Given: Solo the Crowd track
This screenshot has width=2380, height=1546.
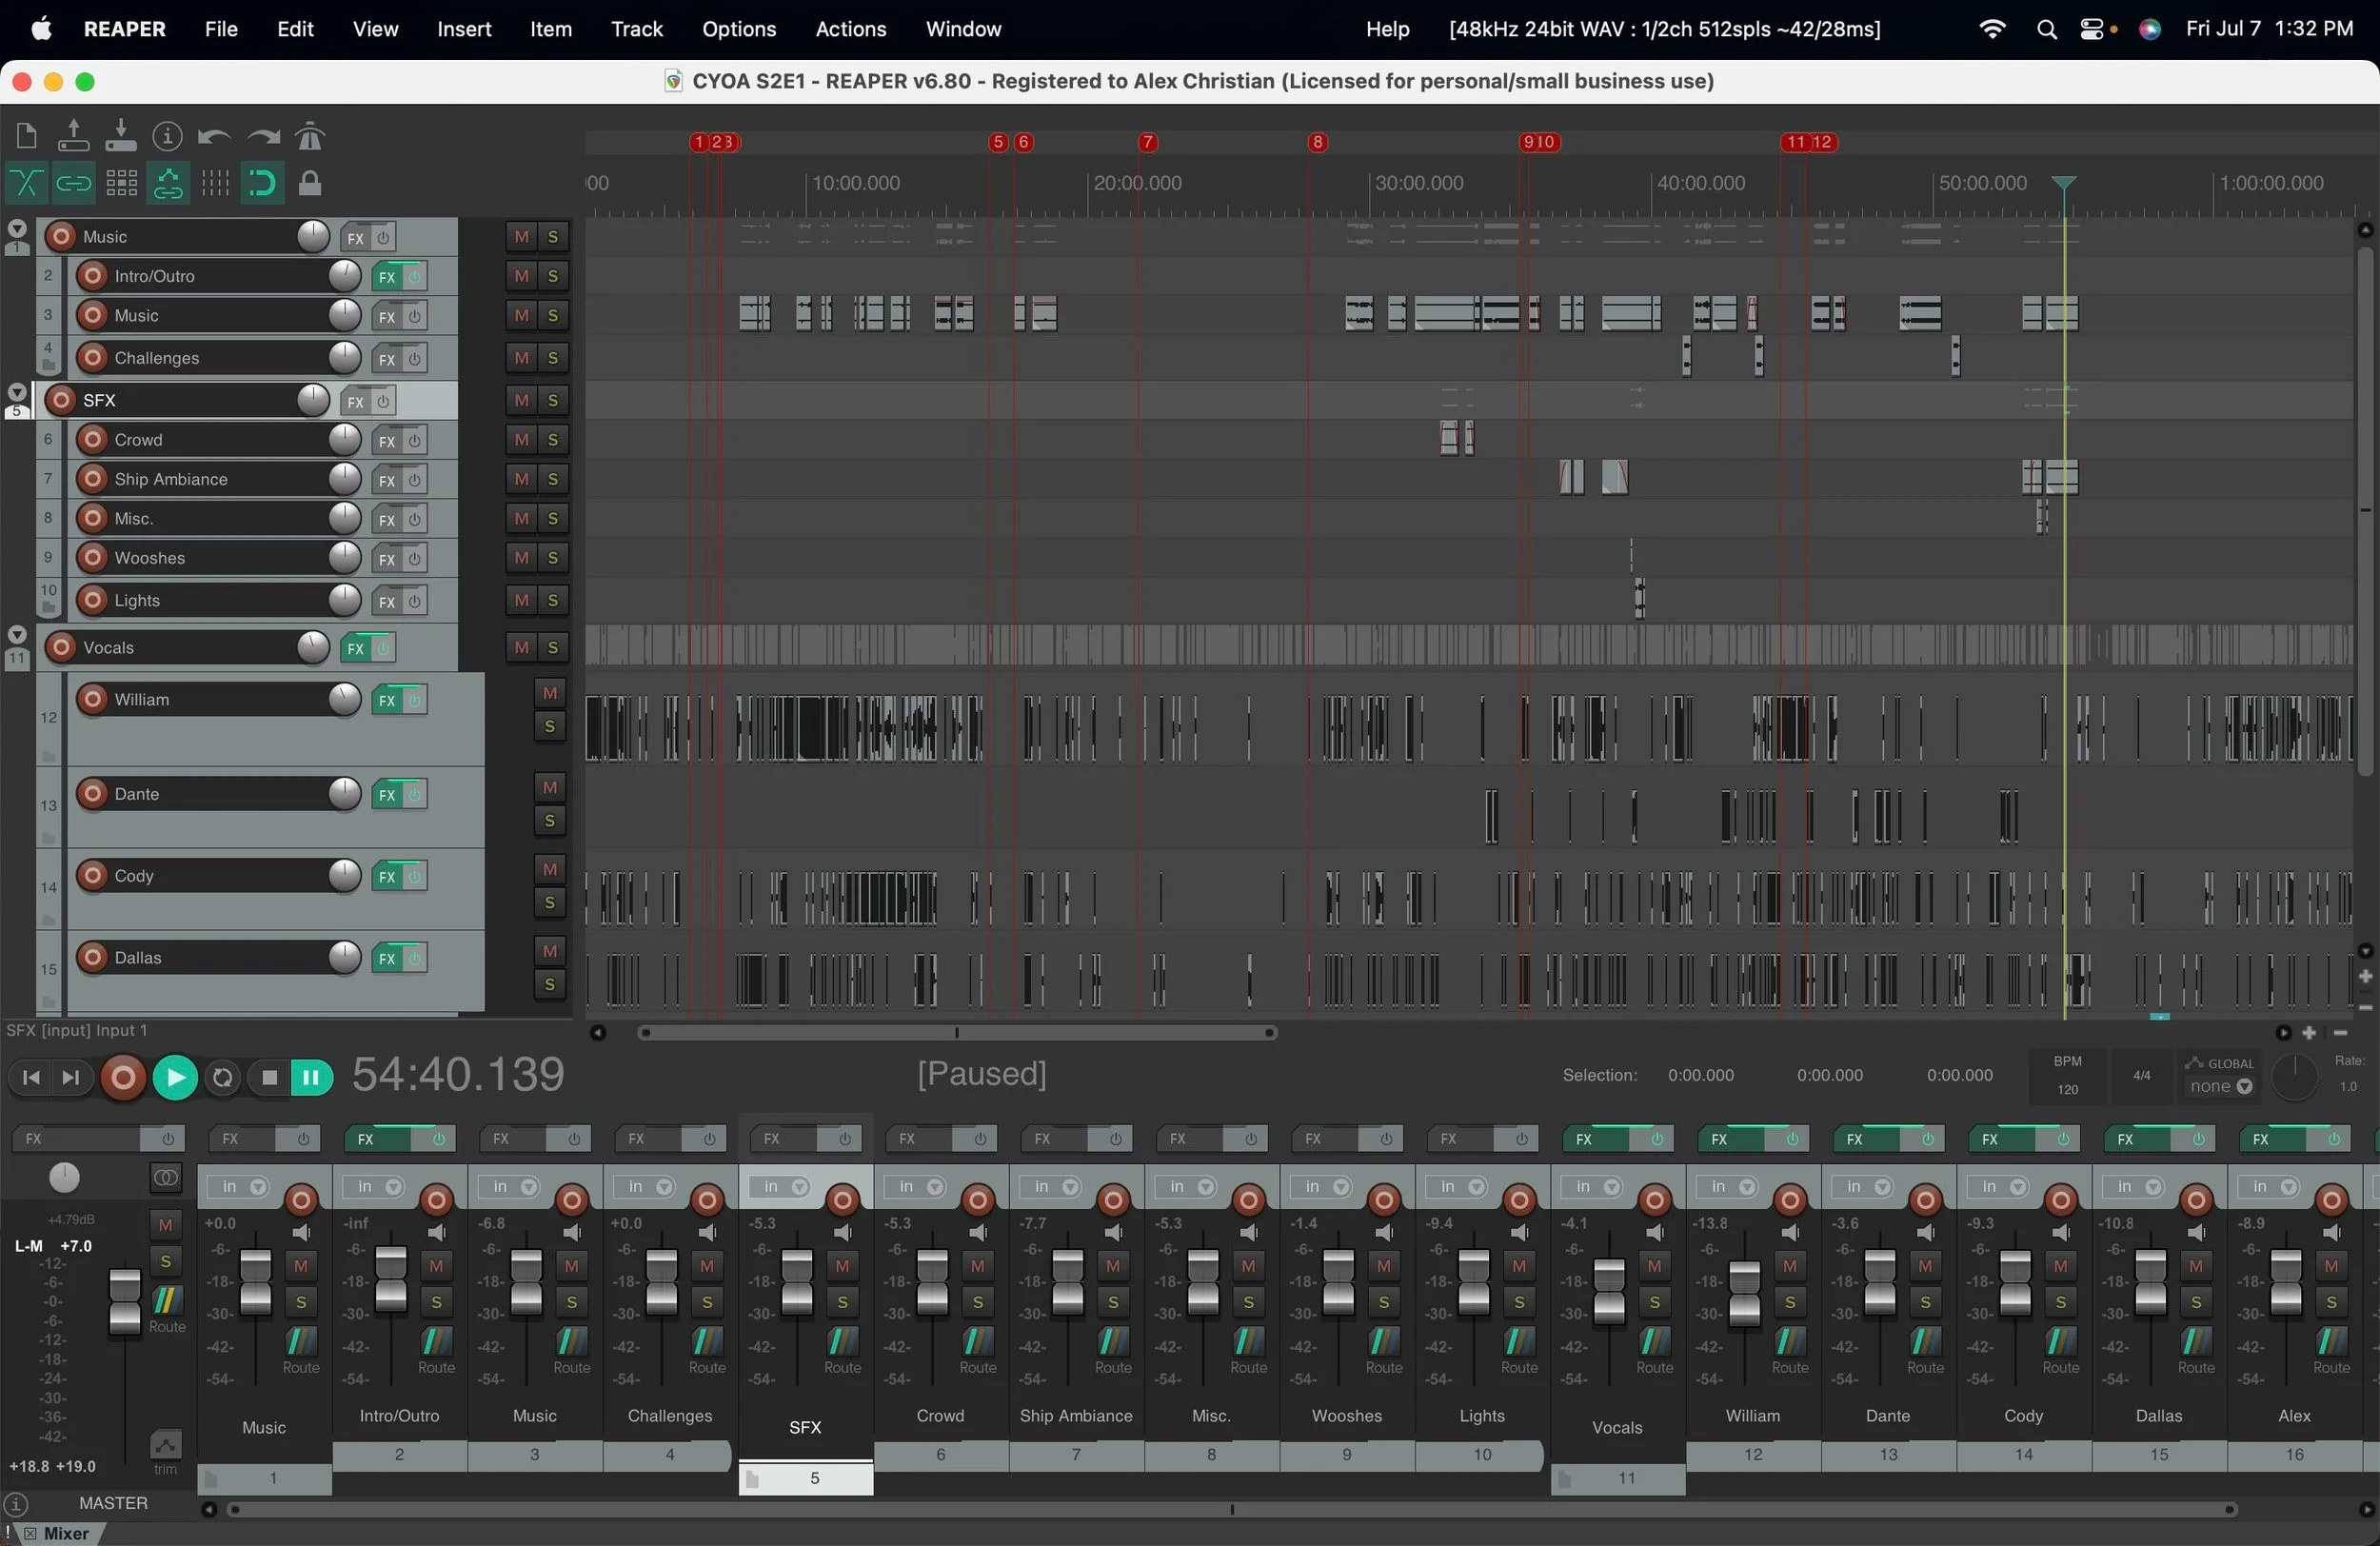Looking at the screenshot, I should tap(551, 440).
